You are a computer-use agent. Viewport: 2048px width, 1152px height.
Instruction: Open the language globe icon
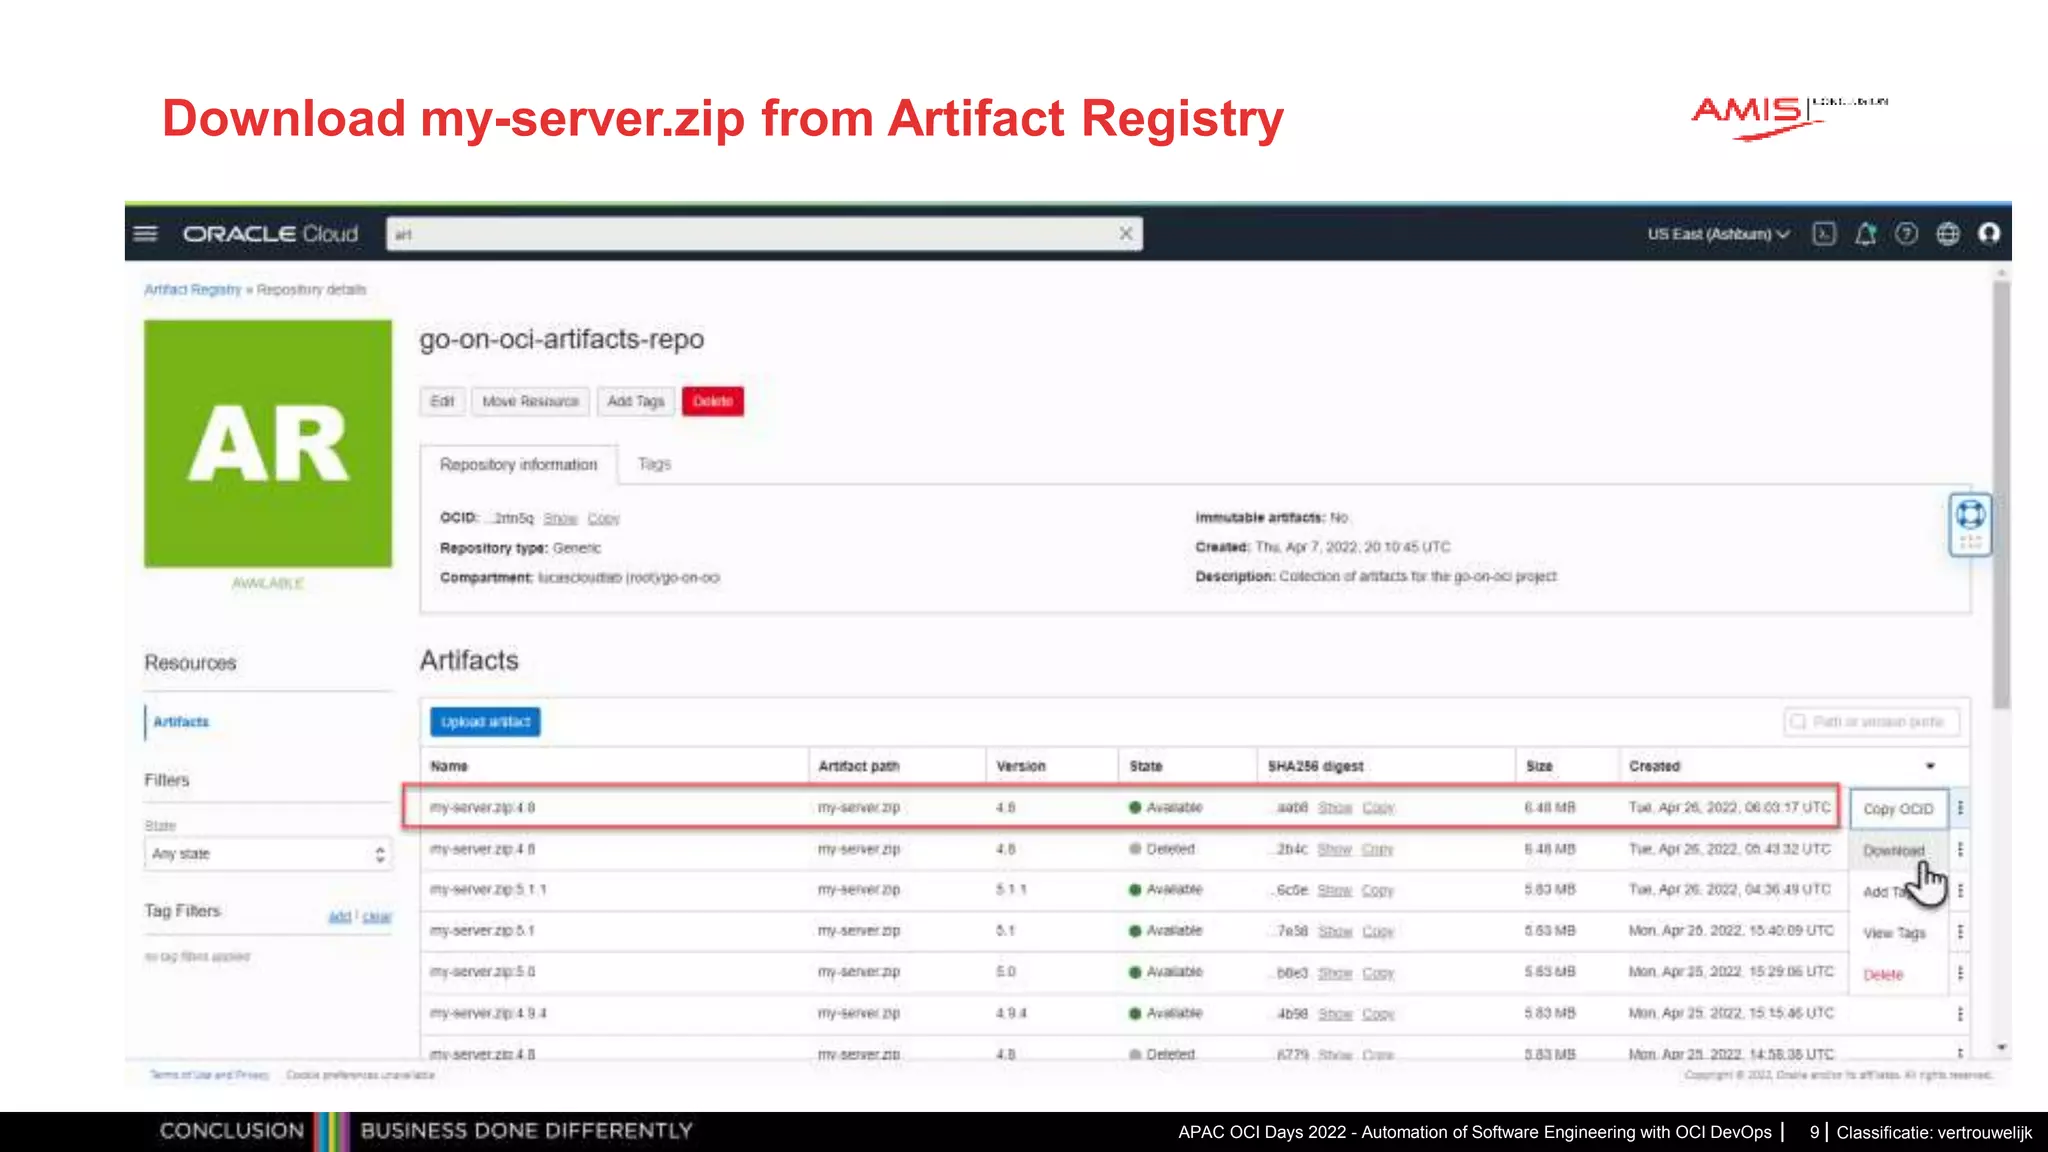[1948, 233]
